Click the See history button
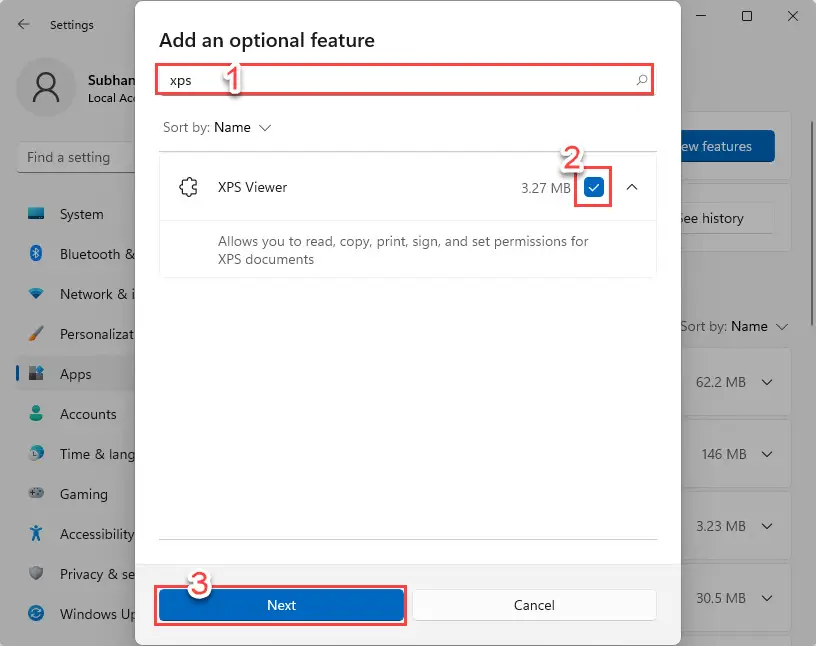 [x=728, y=218]
